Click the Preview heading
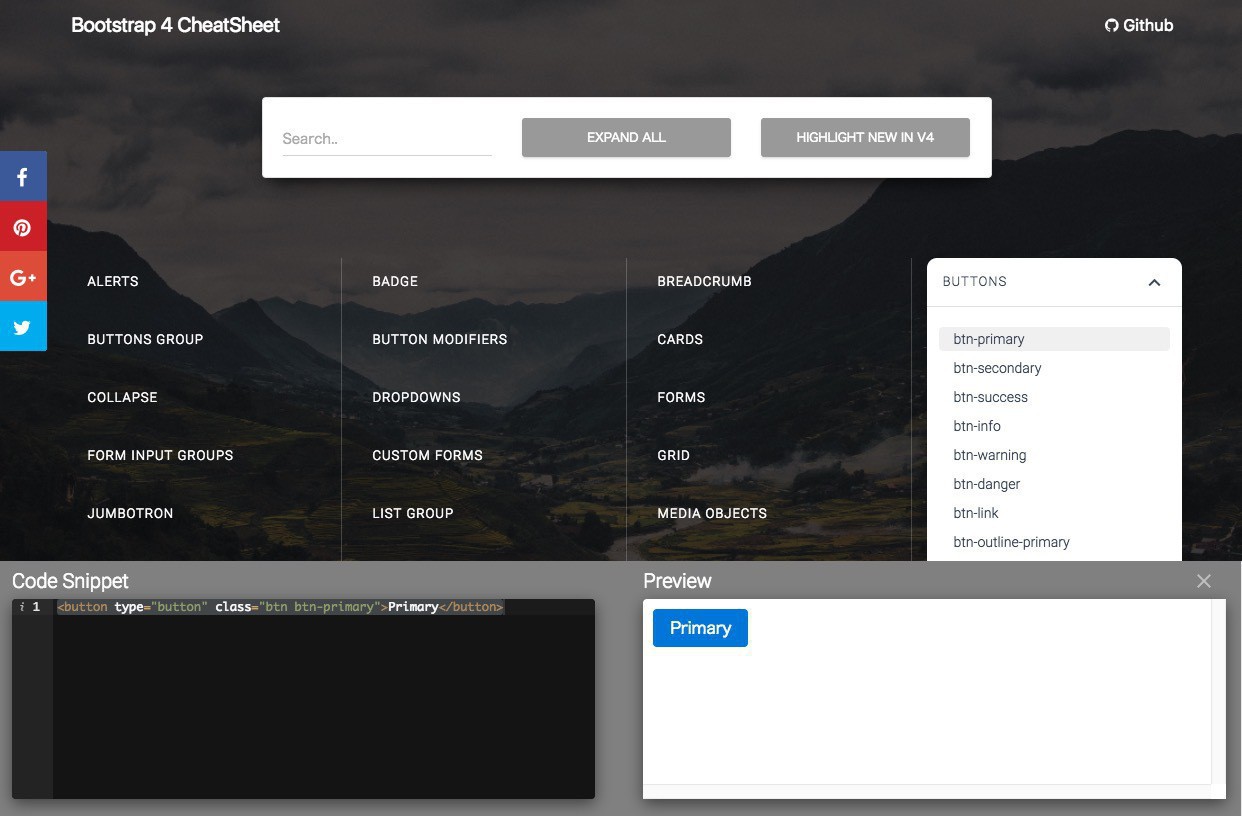1242x816 pixels. coord(677,581)
